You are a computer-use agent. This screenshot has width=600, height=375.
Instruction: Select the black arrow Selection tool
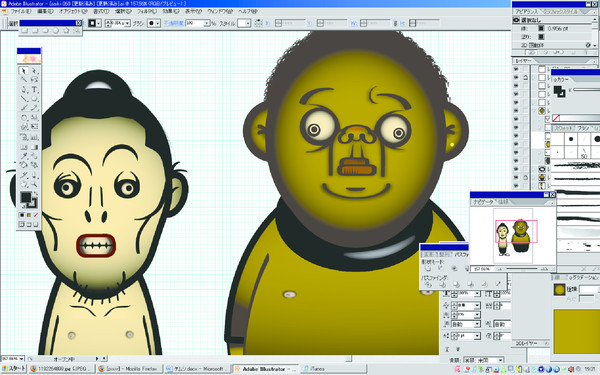pos(24,71)
